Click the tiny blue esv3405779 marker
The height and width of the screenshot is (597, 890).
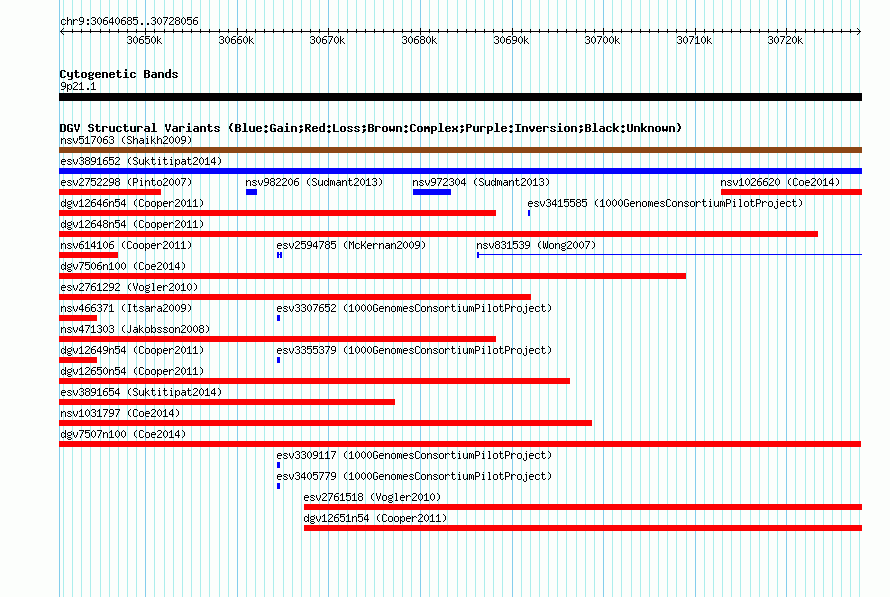[x=278, y=486]
